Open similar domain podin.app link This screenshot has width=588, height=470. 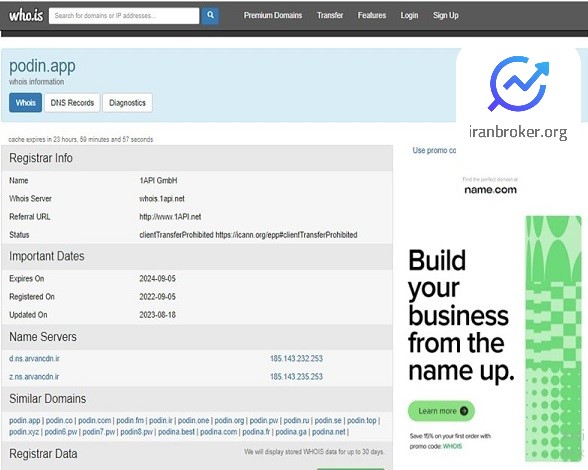point(24,420)
